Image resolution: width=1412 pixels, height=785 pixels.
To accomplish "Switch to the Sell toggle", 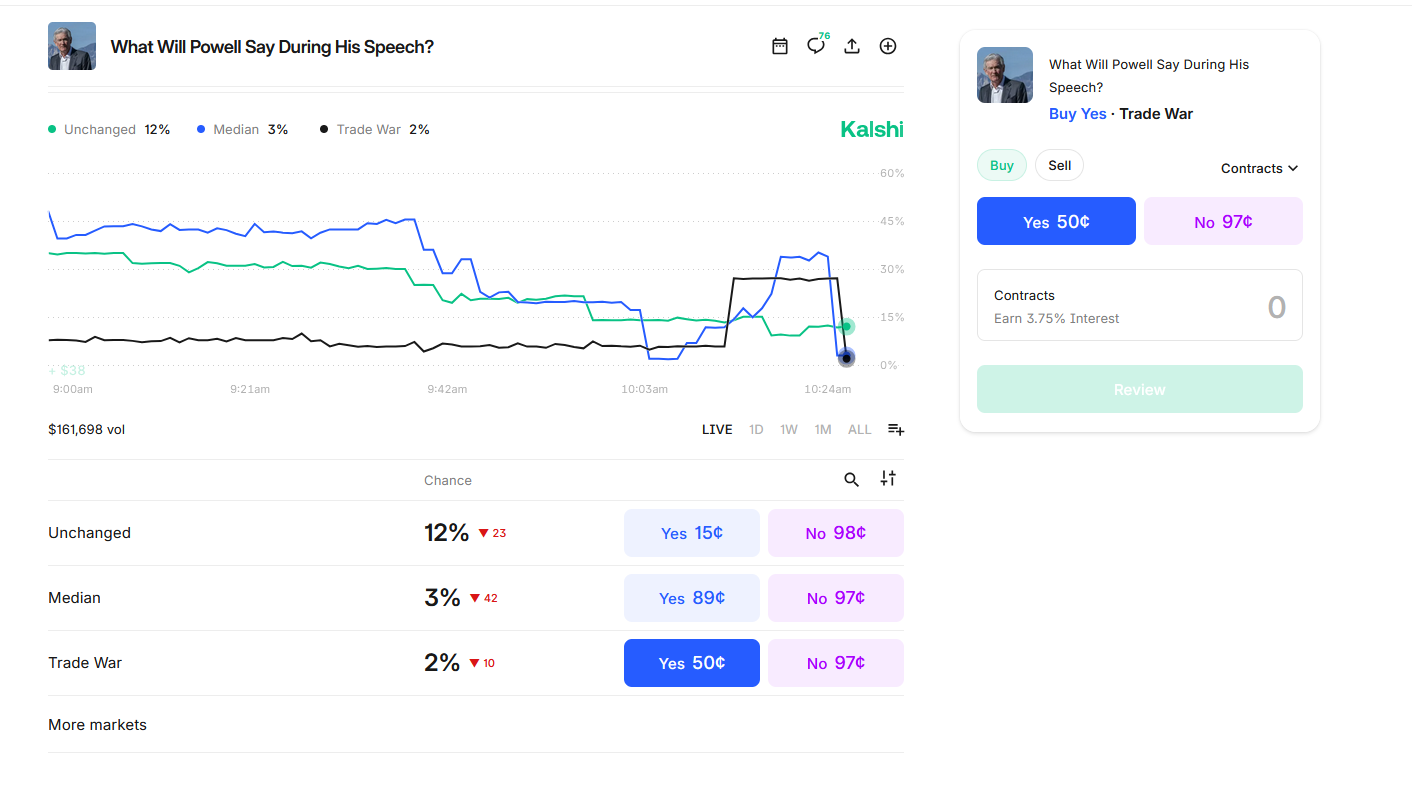I will point(1059,166).
